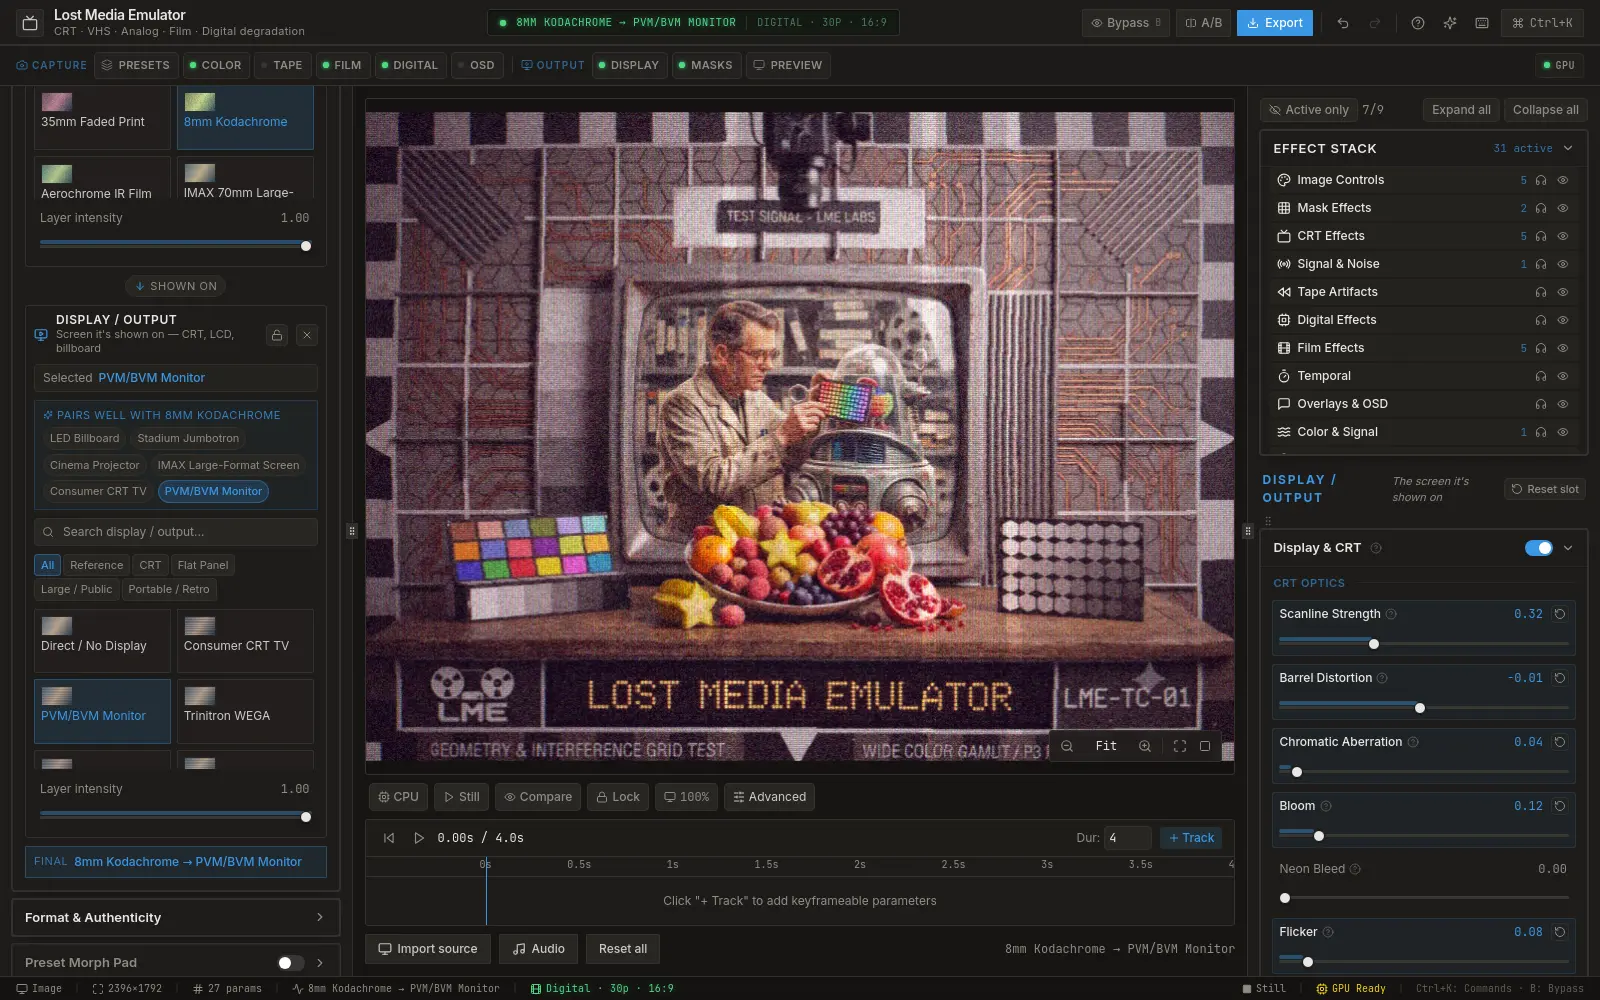Solo the CRT Effects group
This screenshot has height=1000, width=1600.
1541,236
